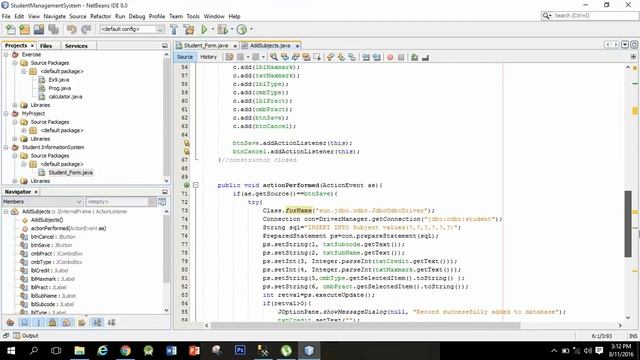
Task: Click the Toggle Bookmark editor icon
Action: coord(352,57)
